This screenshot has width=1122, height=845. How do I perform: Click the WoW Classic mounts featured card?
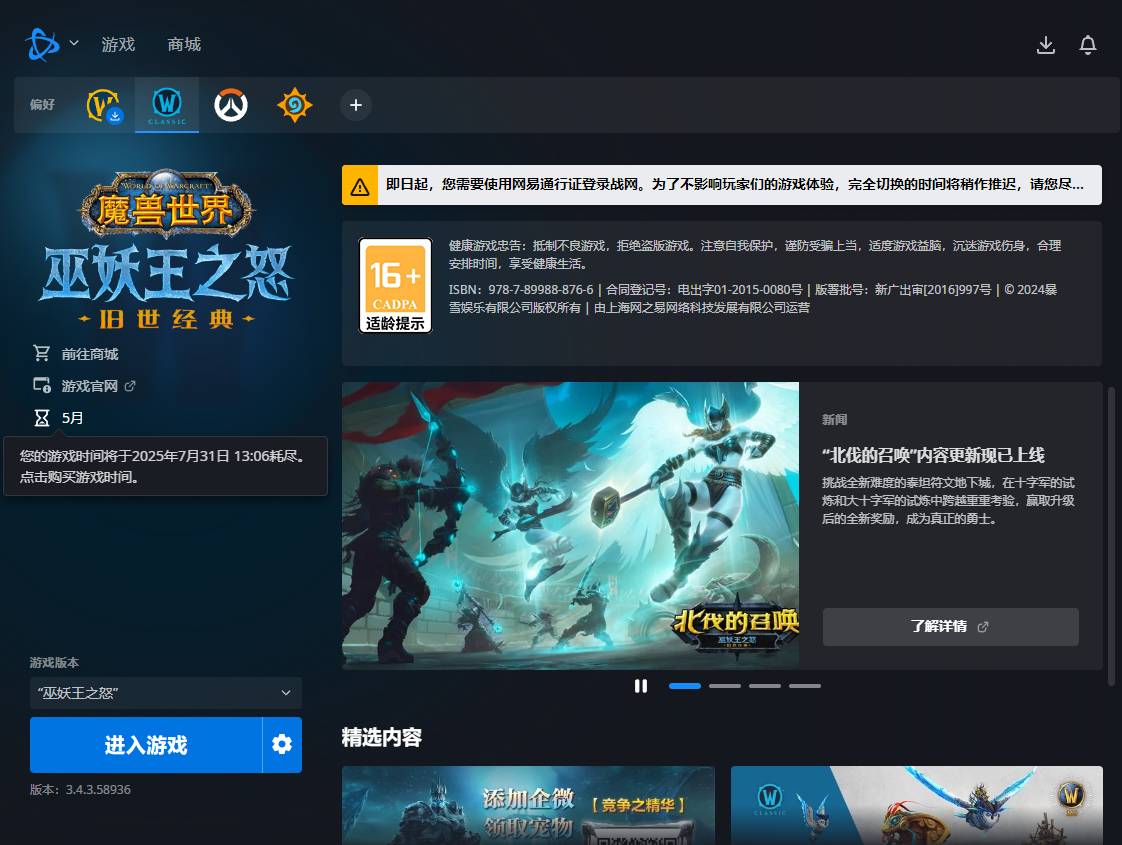[x=917, y=806]
